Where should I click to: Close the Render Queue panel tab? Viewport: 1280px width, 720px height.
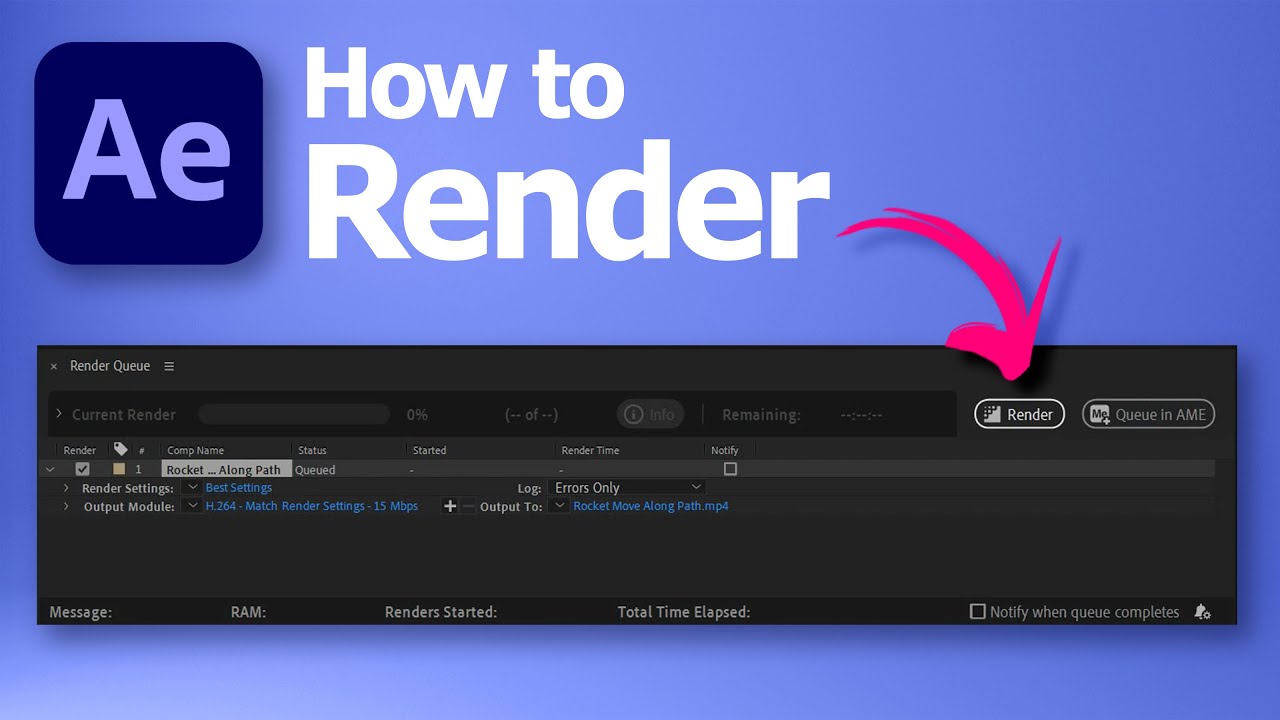click(x=54, y=367)
